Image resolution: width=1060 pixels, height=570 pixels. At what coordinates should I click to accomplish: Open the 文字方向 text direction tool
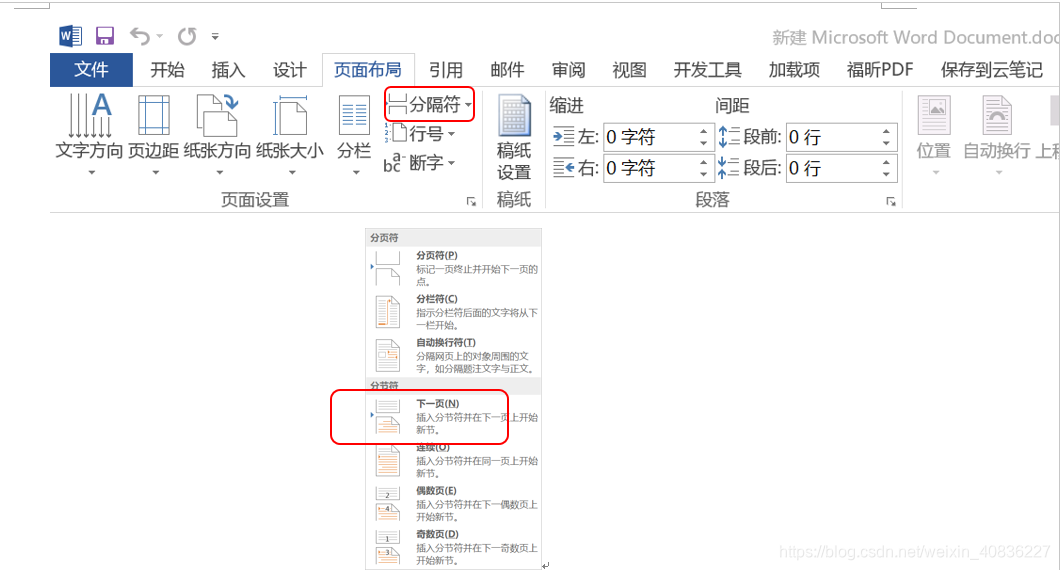coord(89,135)
